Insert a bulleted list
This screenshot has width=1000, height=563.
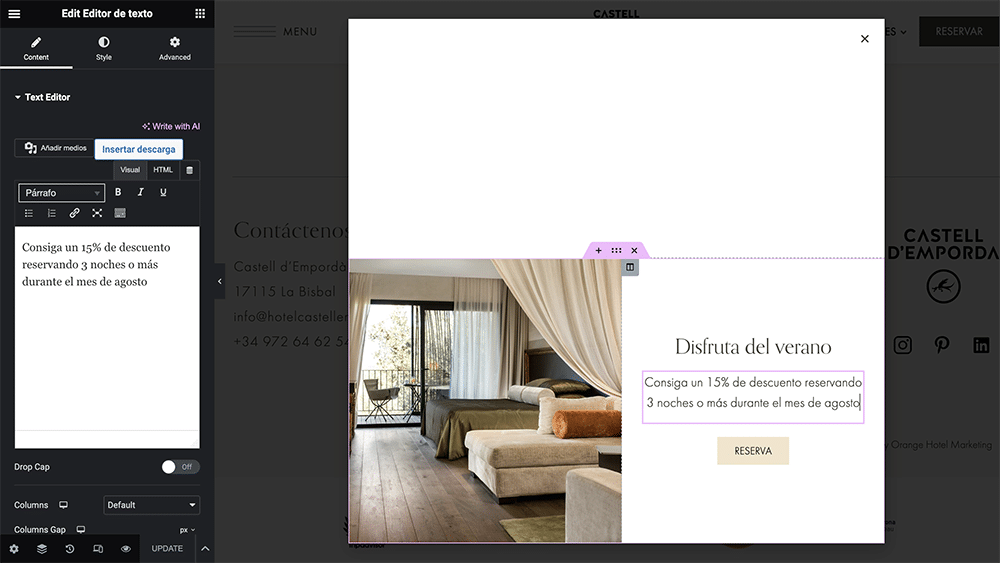pyautogui.click(x=29, y=213)
